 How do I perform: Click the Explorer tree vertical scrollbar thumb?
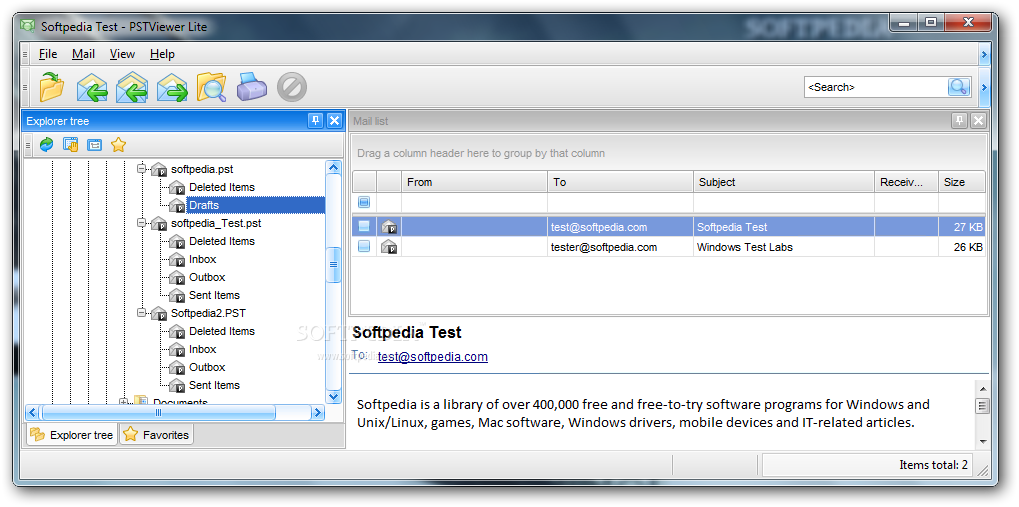pyautogui.click(x=333, y=265)
